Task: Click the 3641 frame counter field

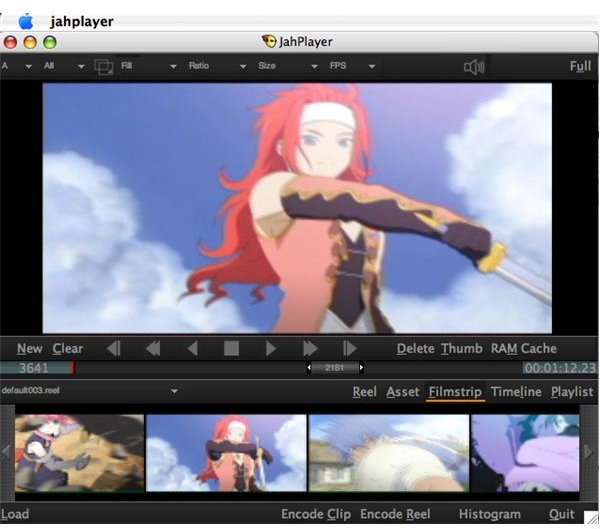Action: pyautogui.click(x=35, y=368)
